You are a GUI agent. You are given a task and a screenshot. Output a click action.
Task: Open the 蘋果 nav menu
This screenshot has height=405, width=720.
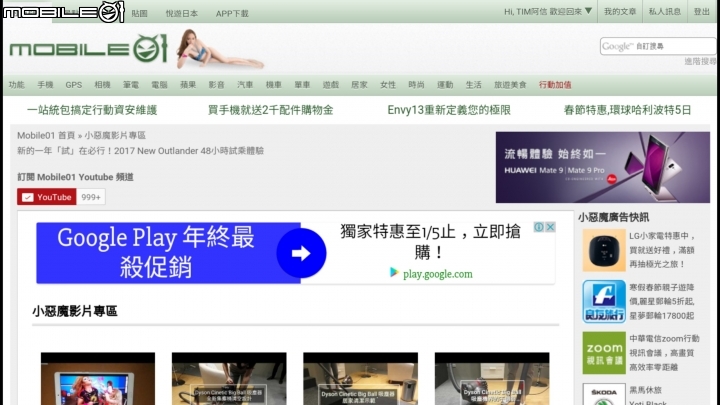tap(188, 84)
